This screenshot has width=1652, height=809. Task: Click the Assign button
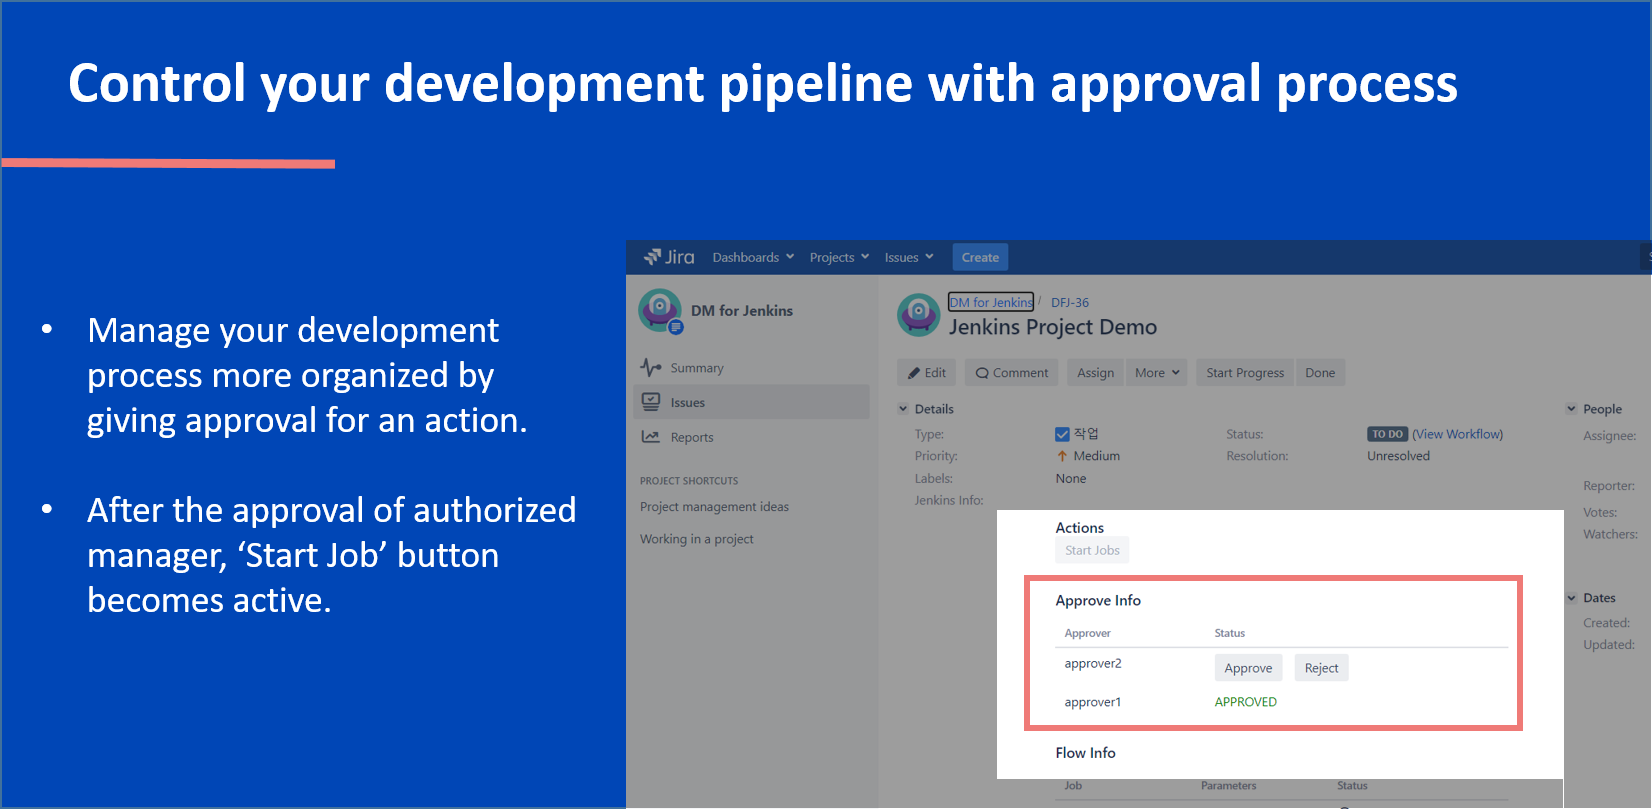(1096, 373)
